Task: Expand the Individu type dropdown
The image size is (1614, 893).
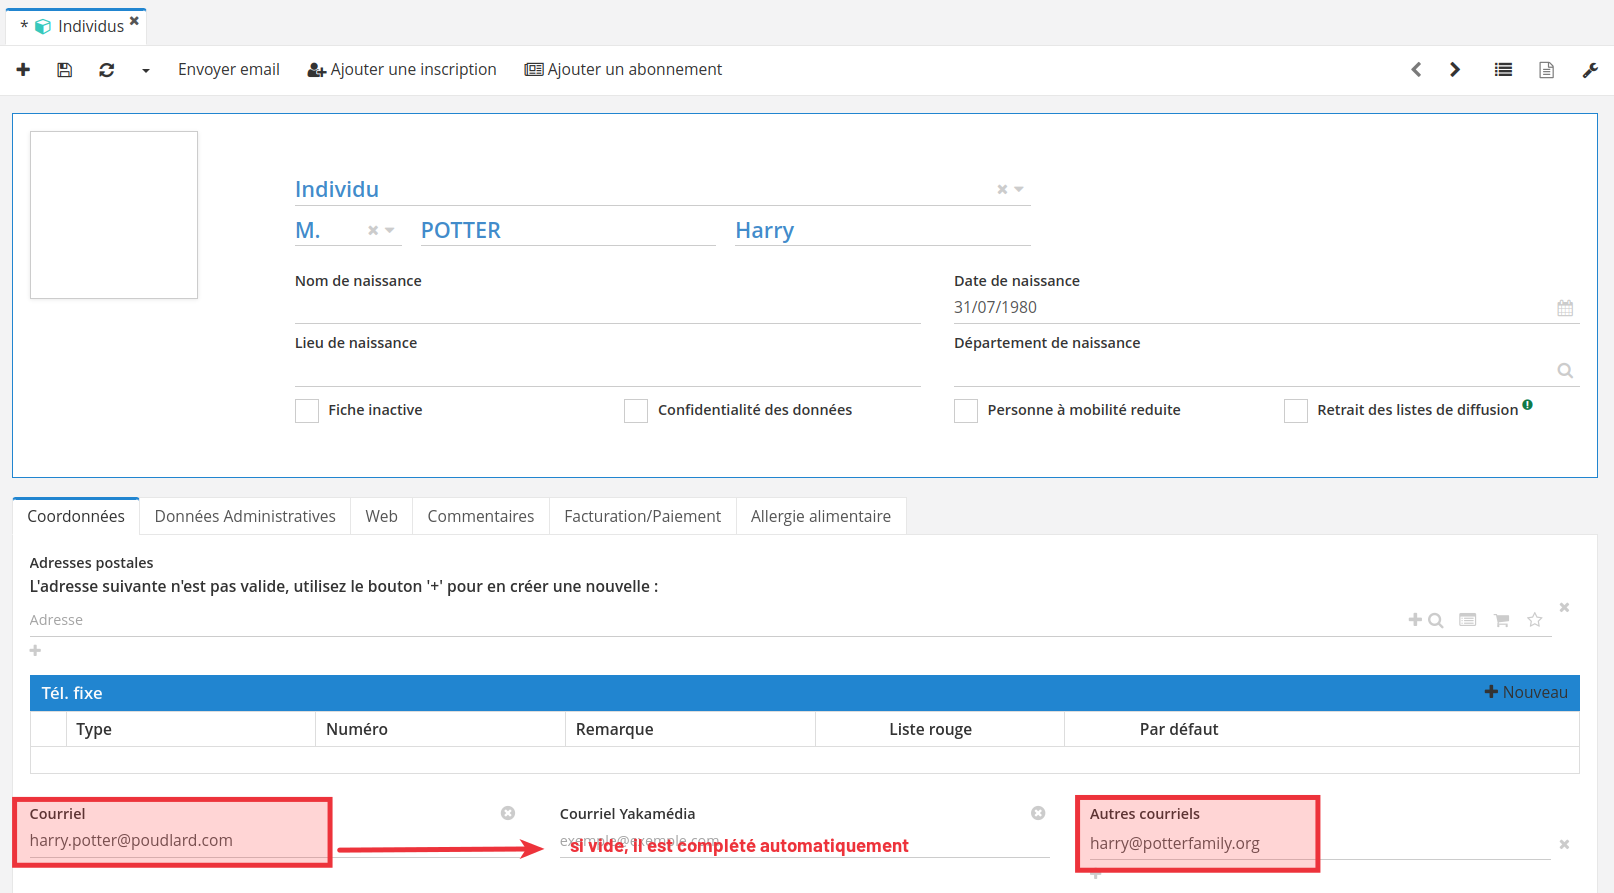Action: 1019,189
